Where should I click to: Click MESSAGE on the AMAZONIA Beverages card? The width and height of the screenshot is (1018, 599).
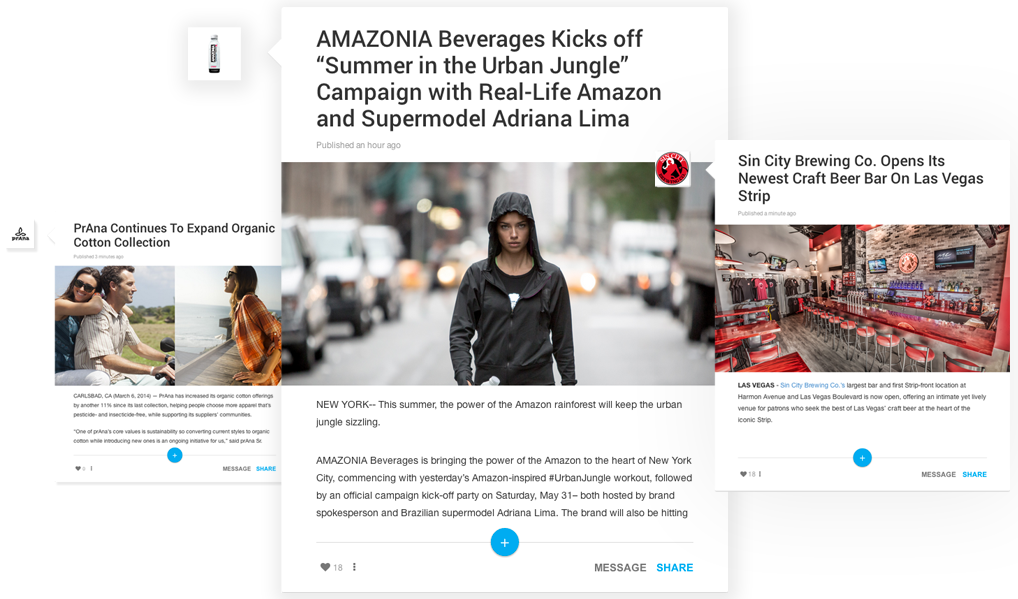[x=620, y=568]
